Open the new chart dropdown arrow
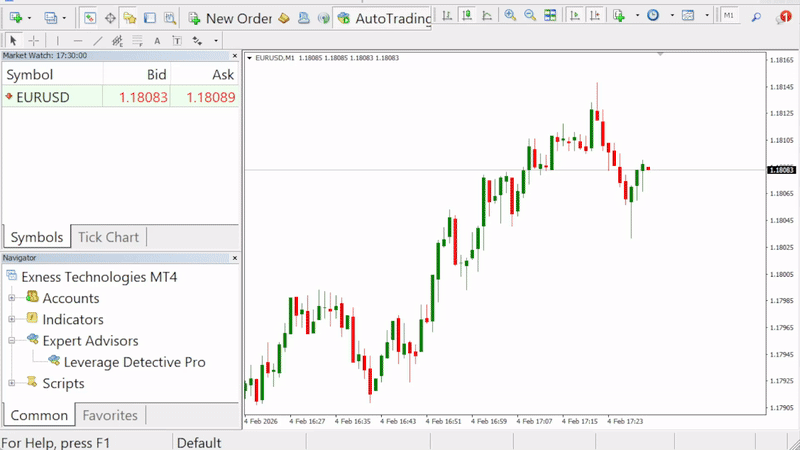The width and height of the screenshot is (800, 450). click(29, 18)
